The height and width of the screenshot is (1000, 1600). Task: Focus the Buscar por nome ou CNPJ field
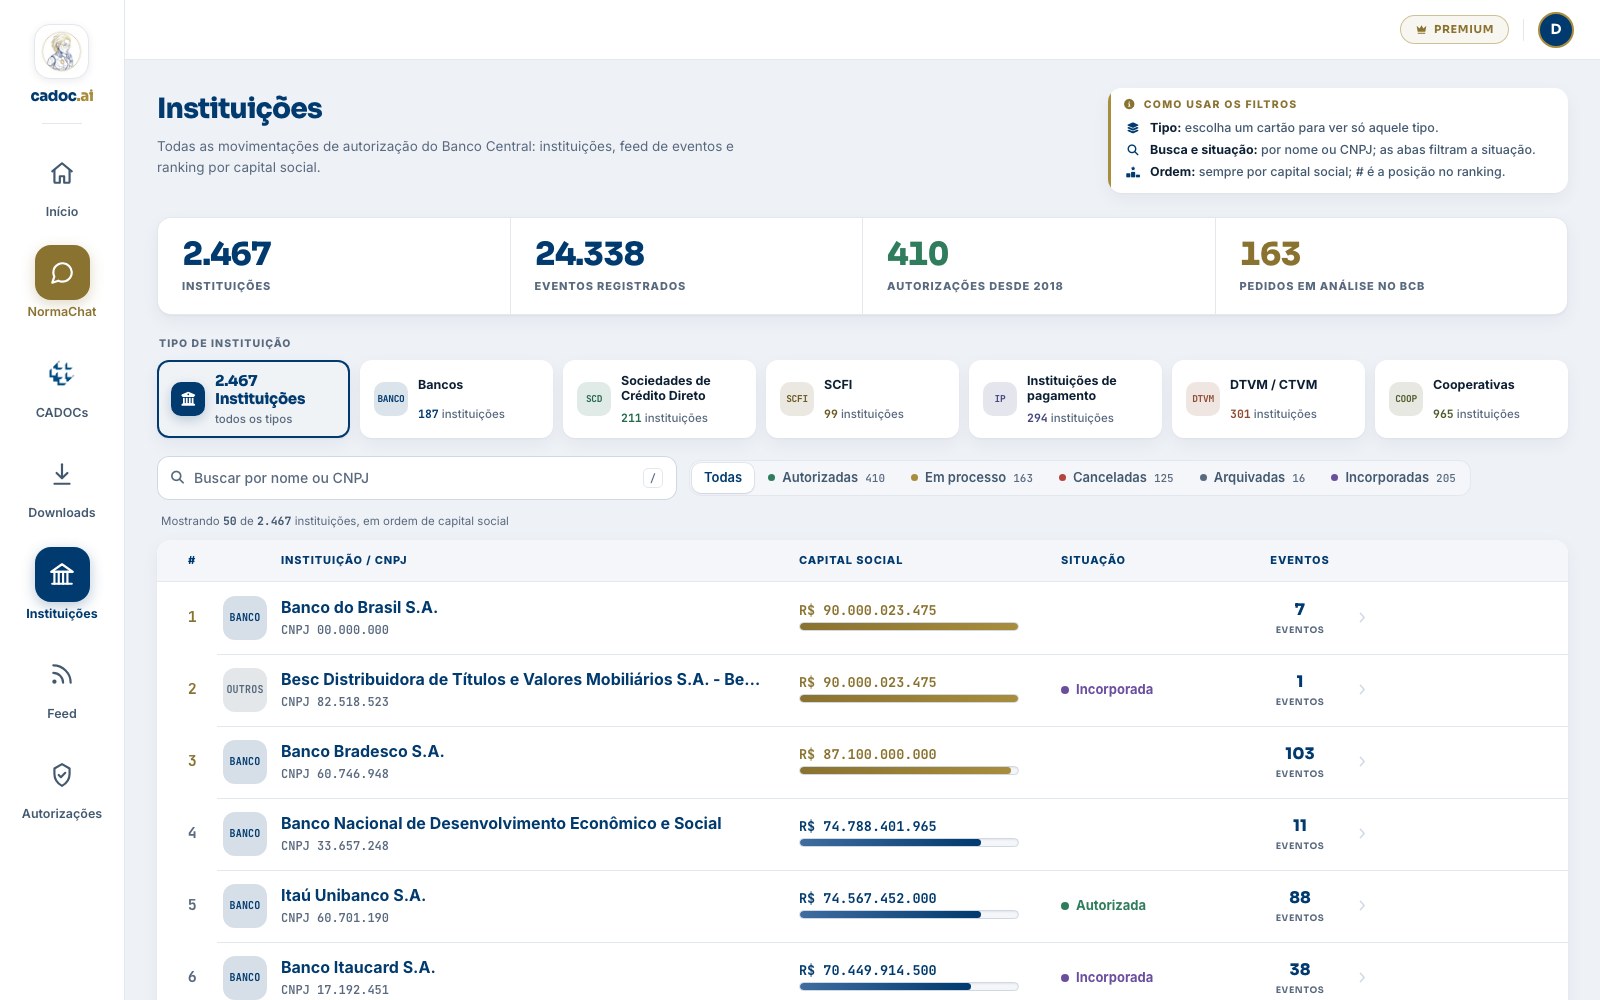[x=417, y=478]
